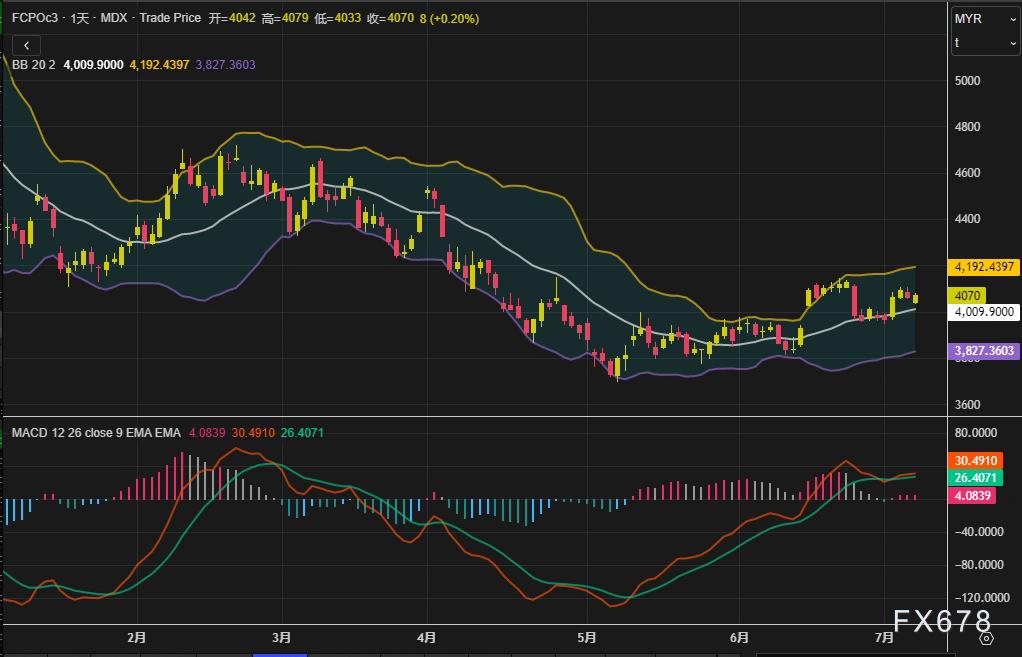Click the 4,192.4397 upper band price tag
The height and width of the screenshot is (657, 1022).
pyautogui.click(x=983, y=267)
